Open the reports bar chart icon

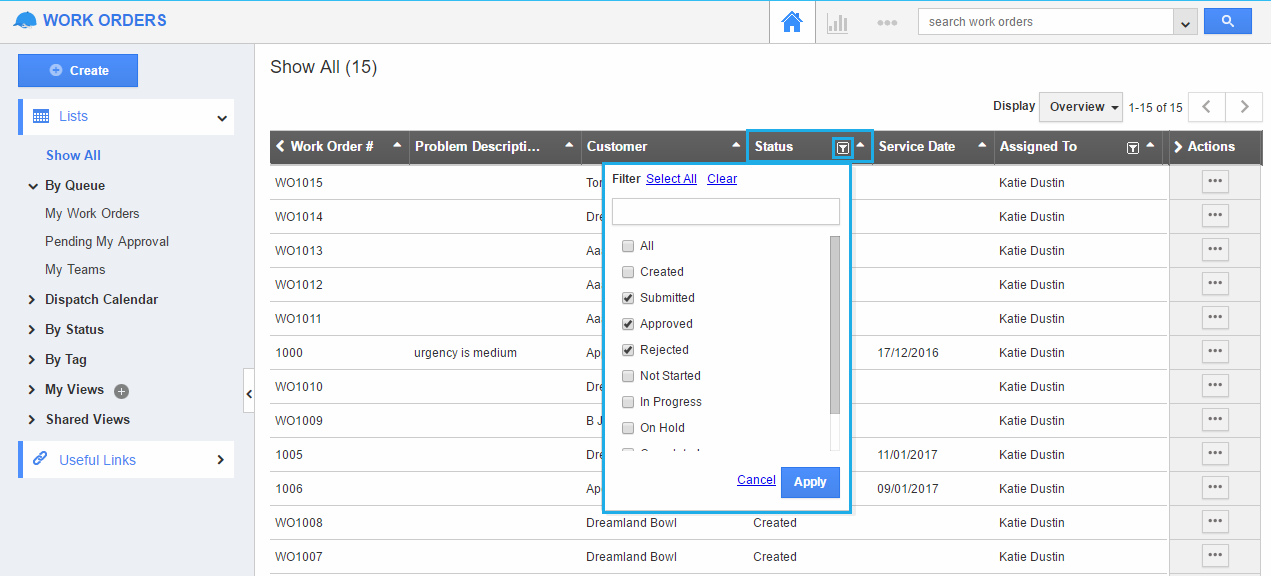point(837,22)
